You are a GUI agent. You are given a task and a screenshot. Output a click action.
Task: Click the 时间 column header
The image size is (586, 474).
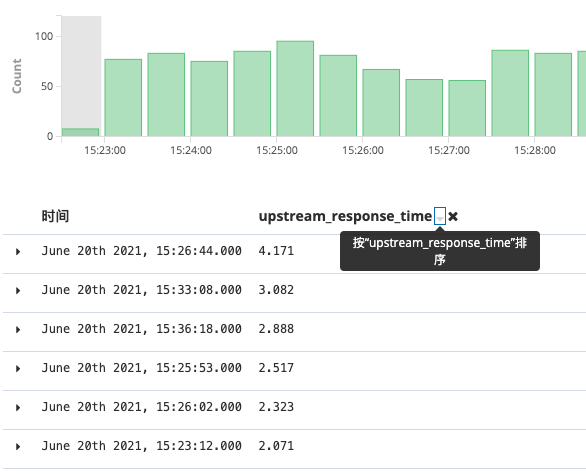click(55, 216)
